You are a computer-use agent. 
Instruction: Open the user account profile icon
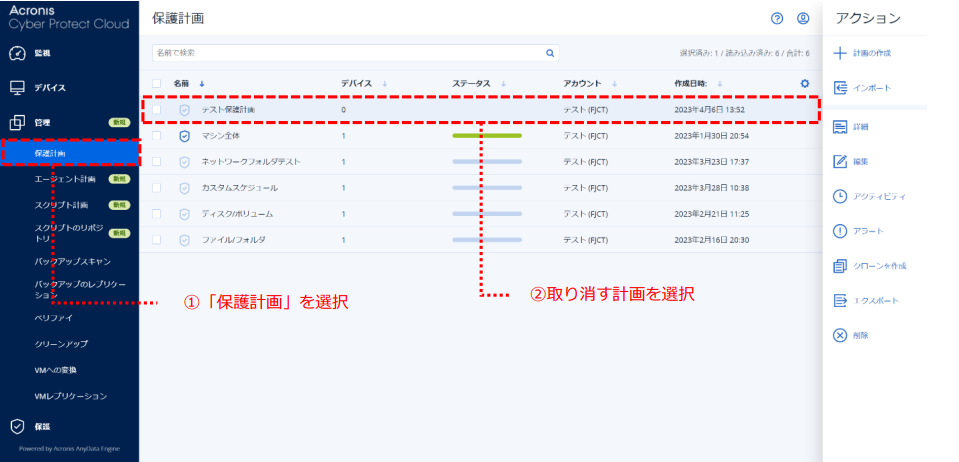[x=803, y=18]
